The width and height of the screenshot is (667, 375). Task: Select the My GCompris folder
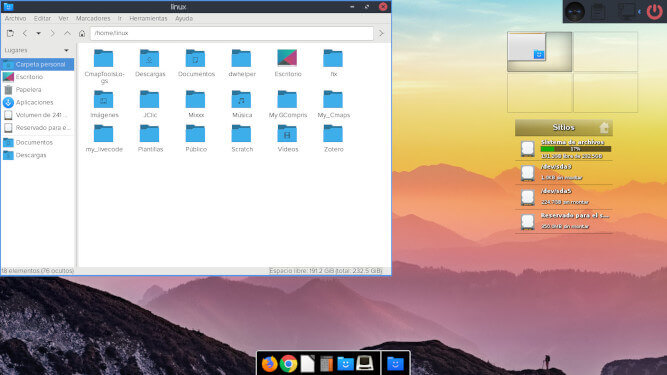click(287, 99)
